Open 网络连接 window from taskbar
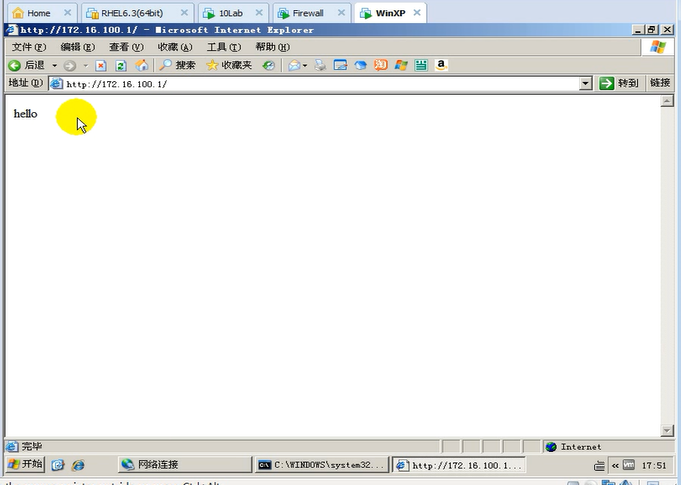The width and height of the screenshot is (681, 485). [185, 465]
